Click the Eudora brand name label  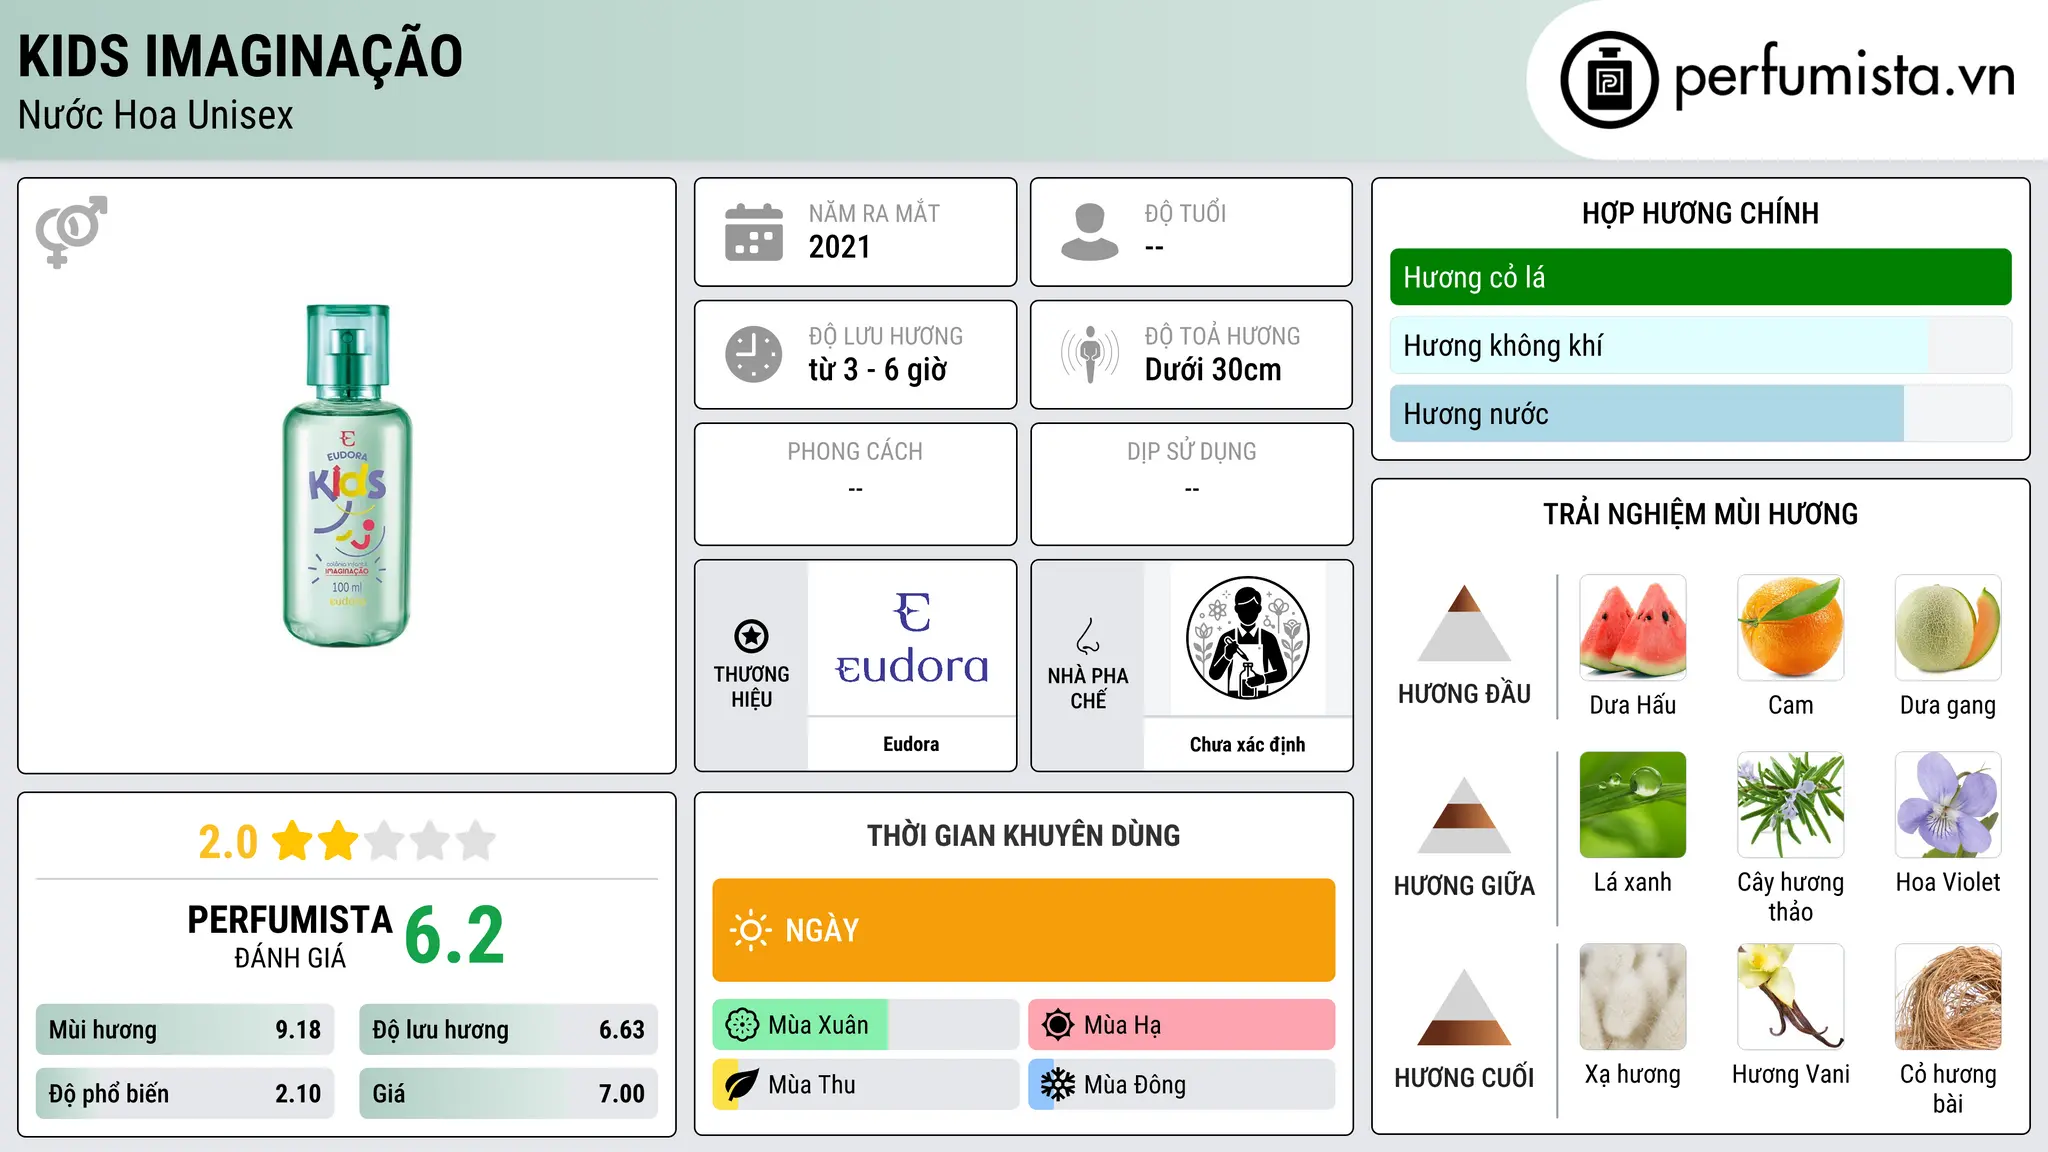point(911,744)
